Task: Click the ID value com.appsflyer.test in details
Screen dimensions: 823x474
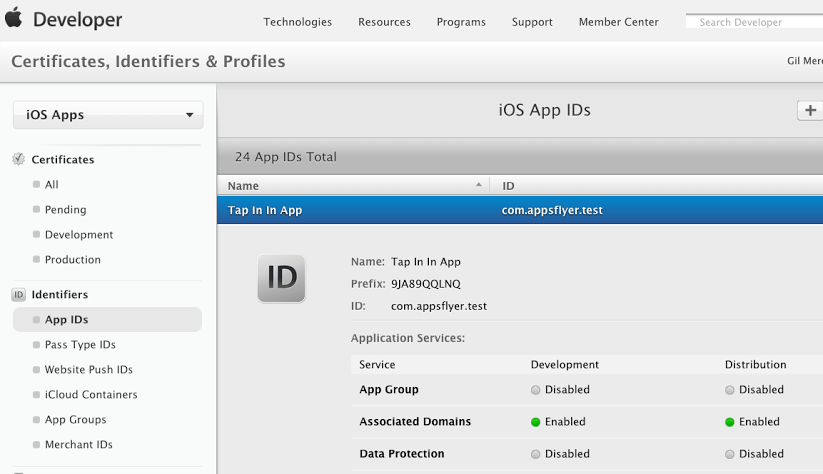Action: (439, 306)
